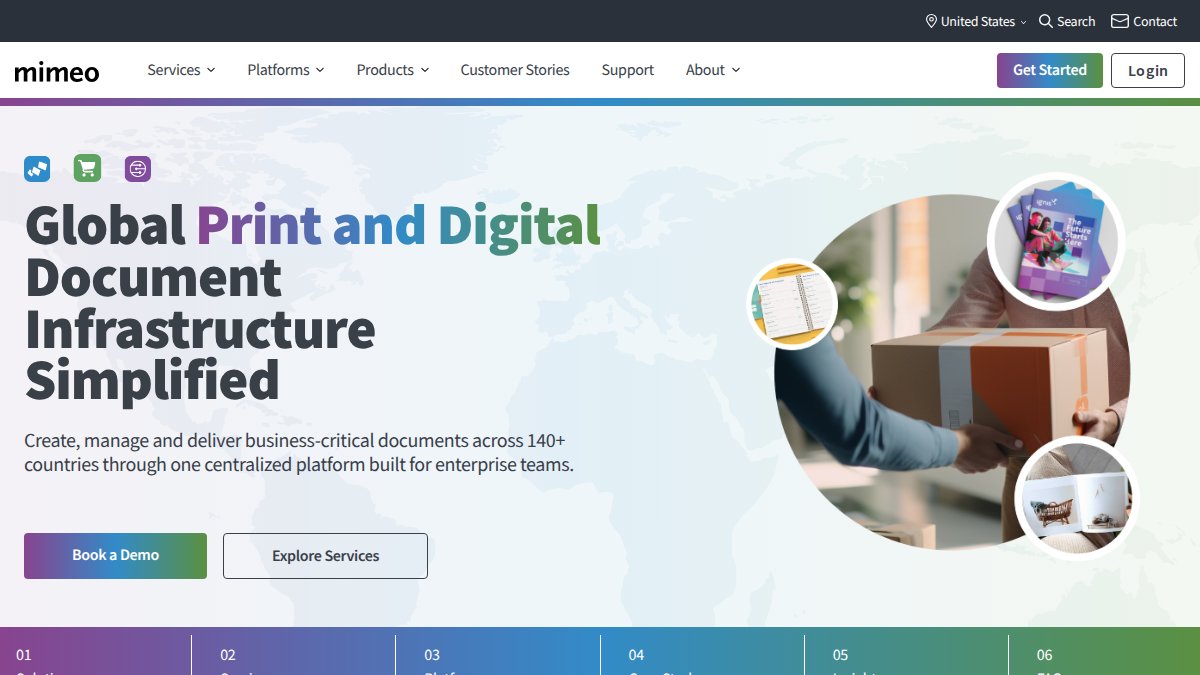The image size is (1200, 675).
Task: Click the purple arrows-in-circle icon
Action: pos(138,169)
